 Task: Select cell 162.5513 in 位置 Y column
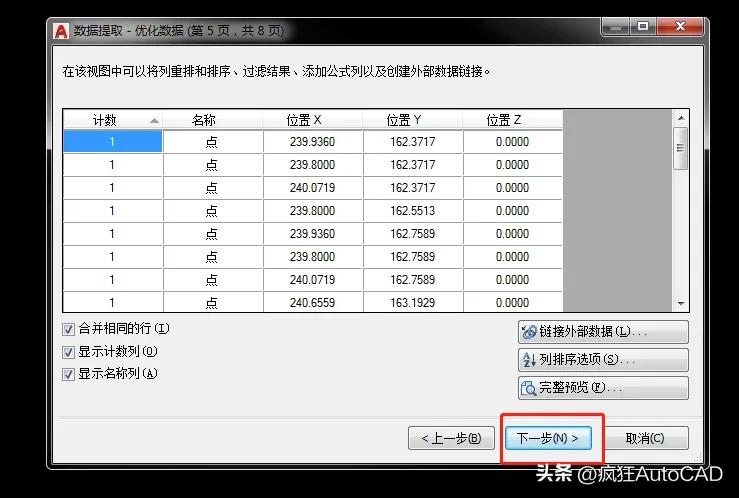(413, 211)
